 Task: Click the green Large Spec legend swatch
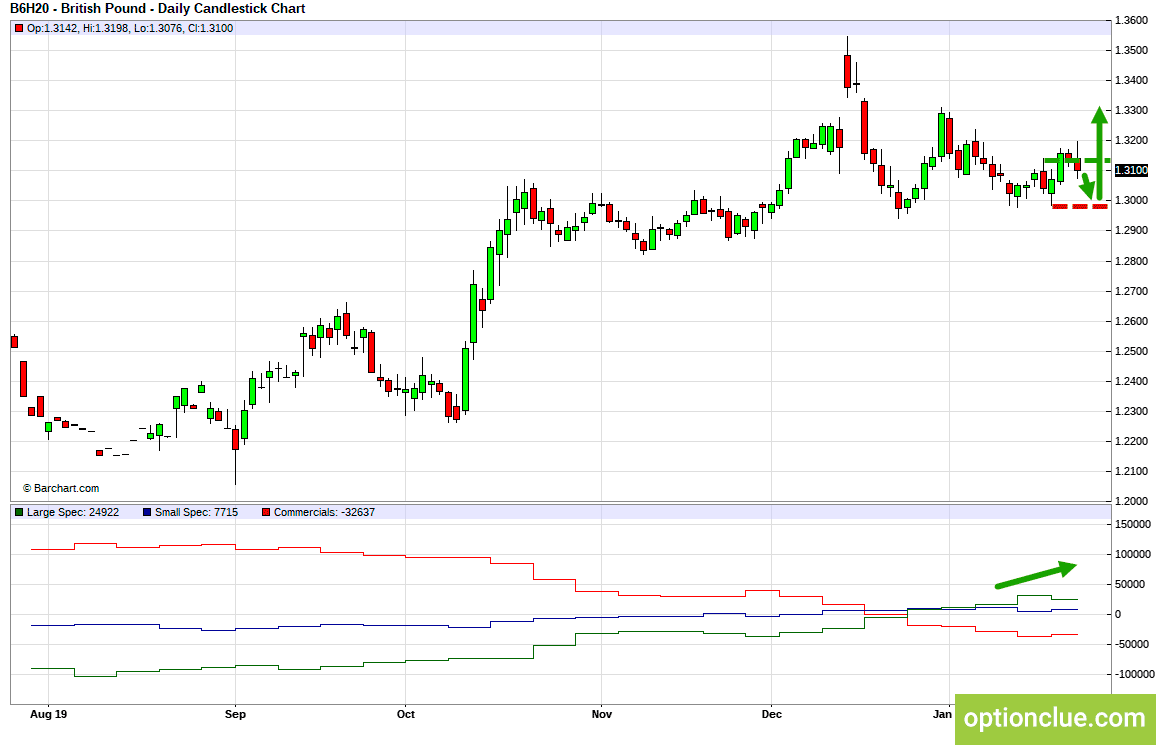tap(19, 512)
